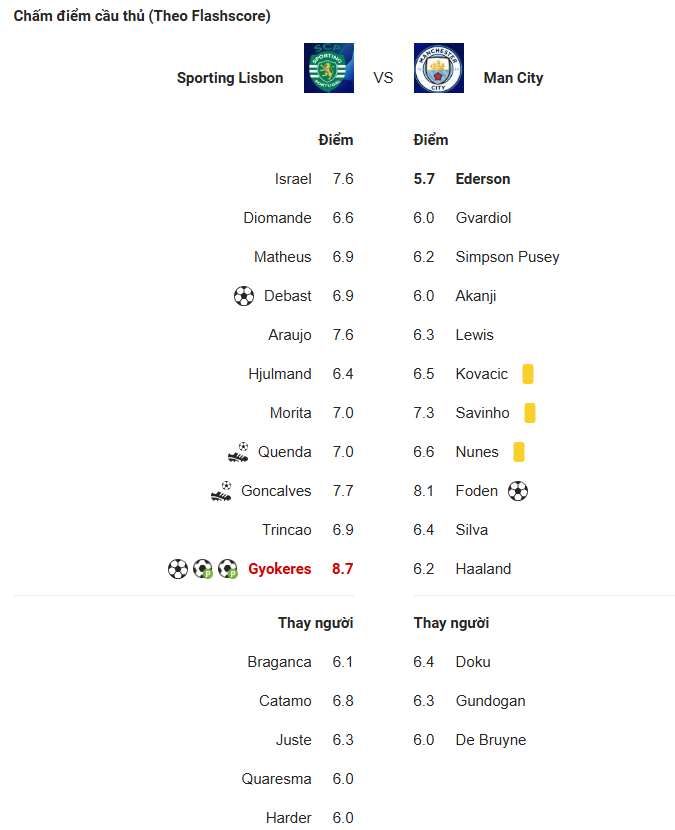Click the goal ball icon beside Debast
The height and width of the screenshot is (830, 675).
244,296
